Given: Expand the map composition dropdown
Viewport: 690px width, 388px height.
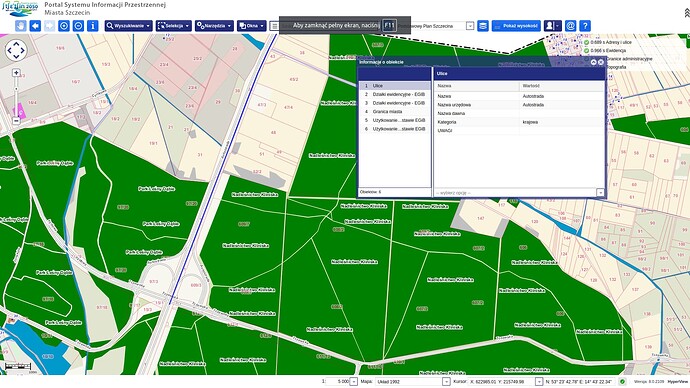Looking at the screenshot, I should pyautogui.click(x=470, y=26).
